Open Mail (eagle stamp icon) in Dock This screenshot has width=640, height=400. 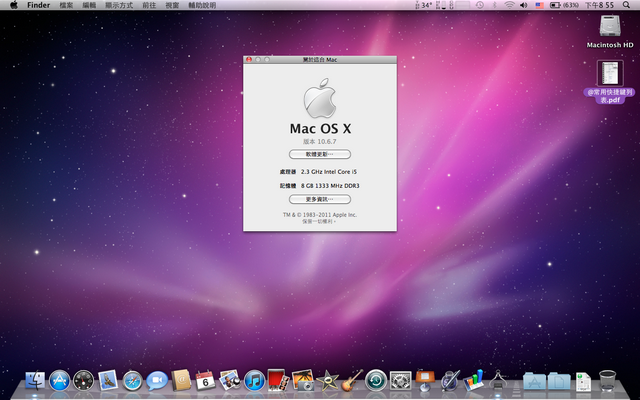click(x=108, y=380)
